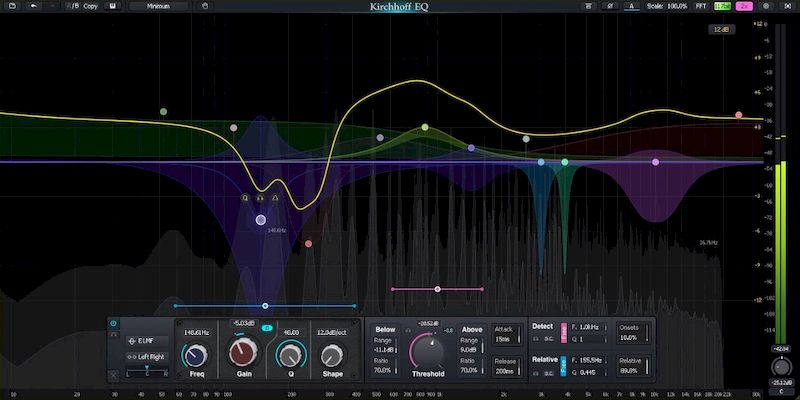800x400 pixels.
Task: Click the Shape knob
Action: [x=332, y=355]
